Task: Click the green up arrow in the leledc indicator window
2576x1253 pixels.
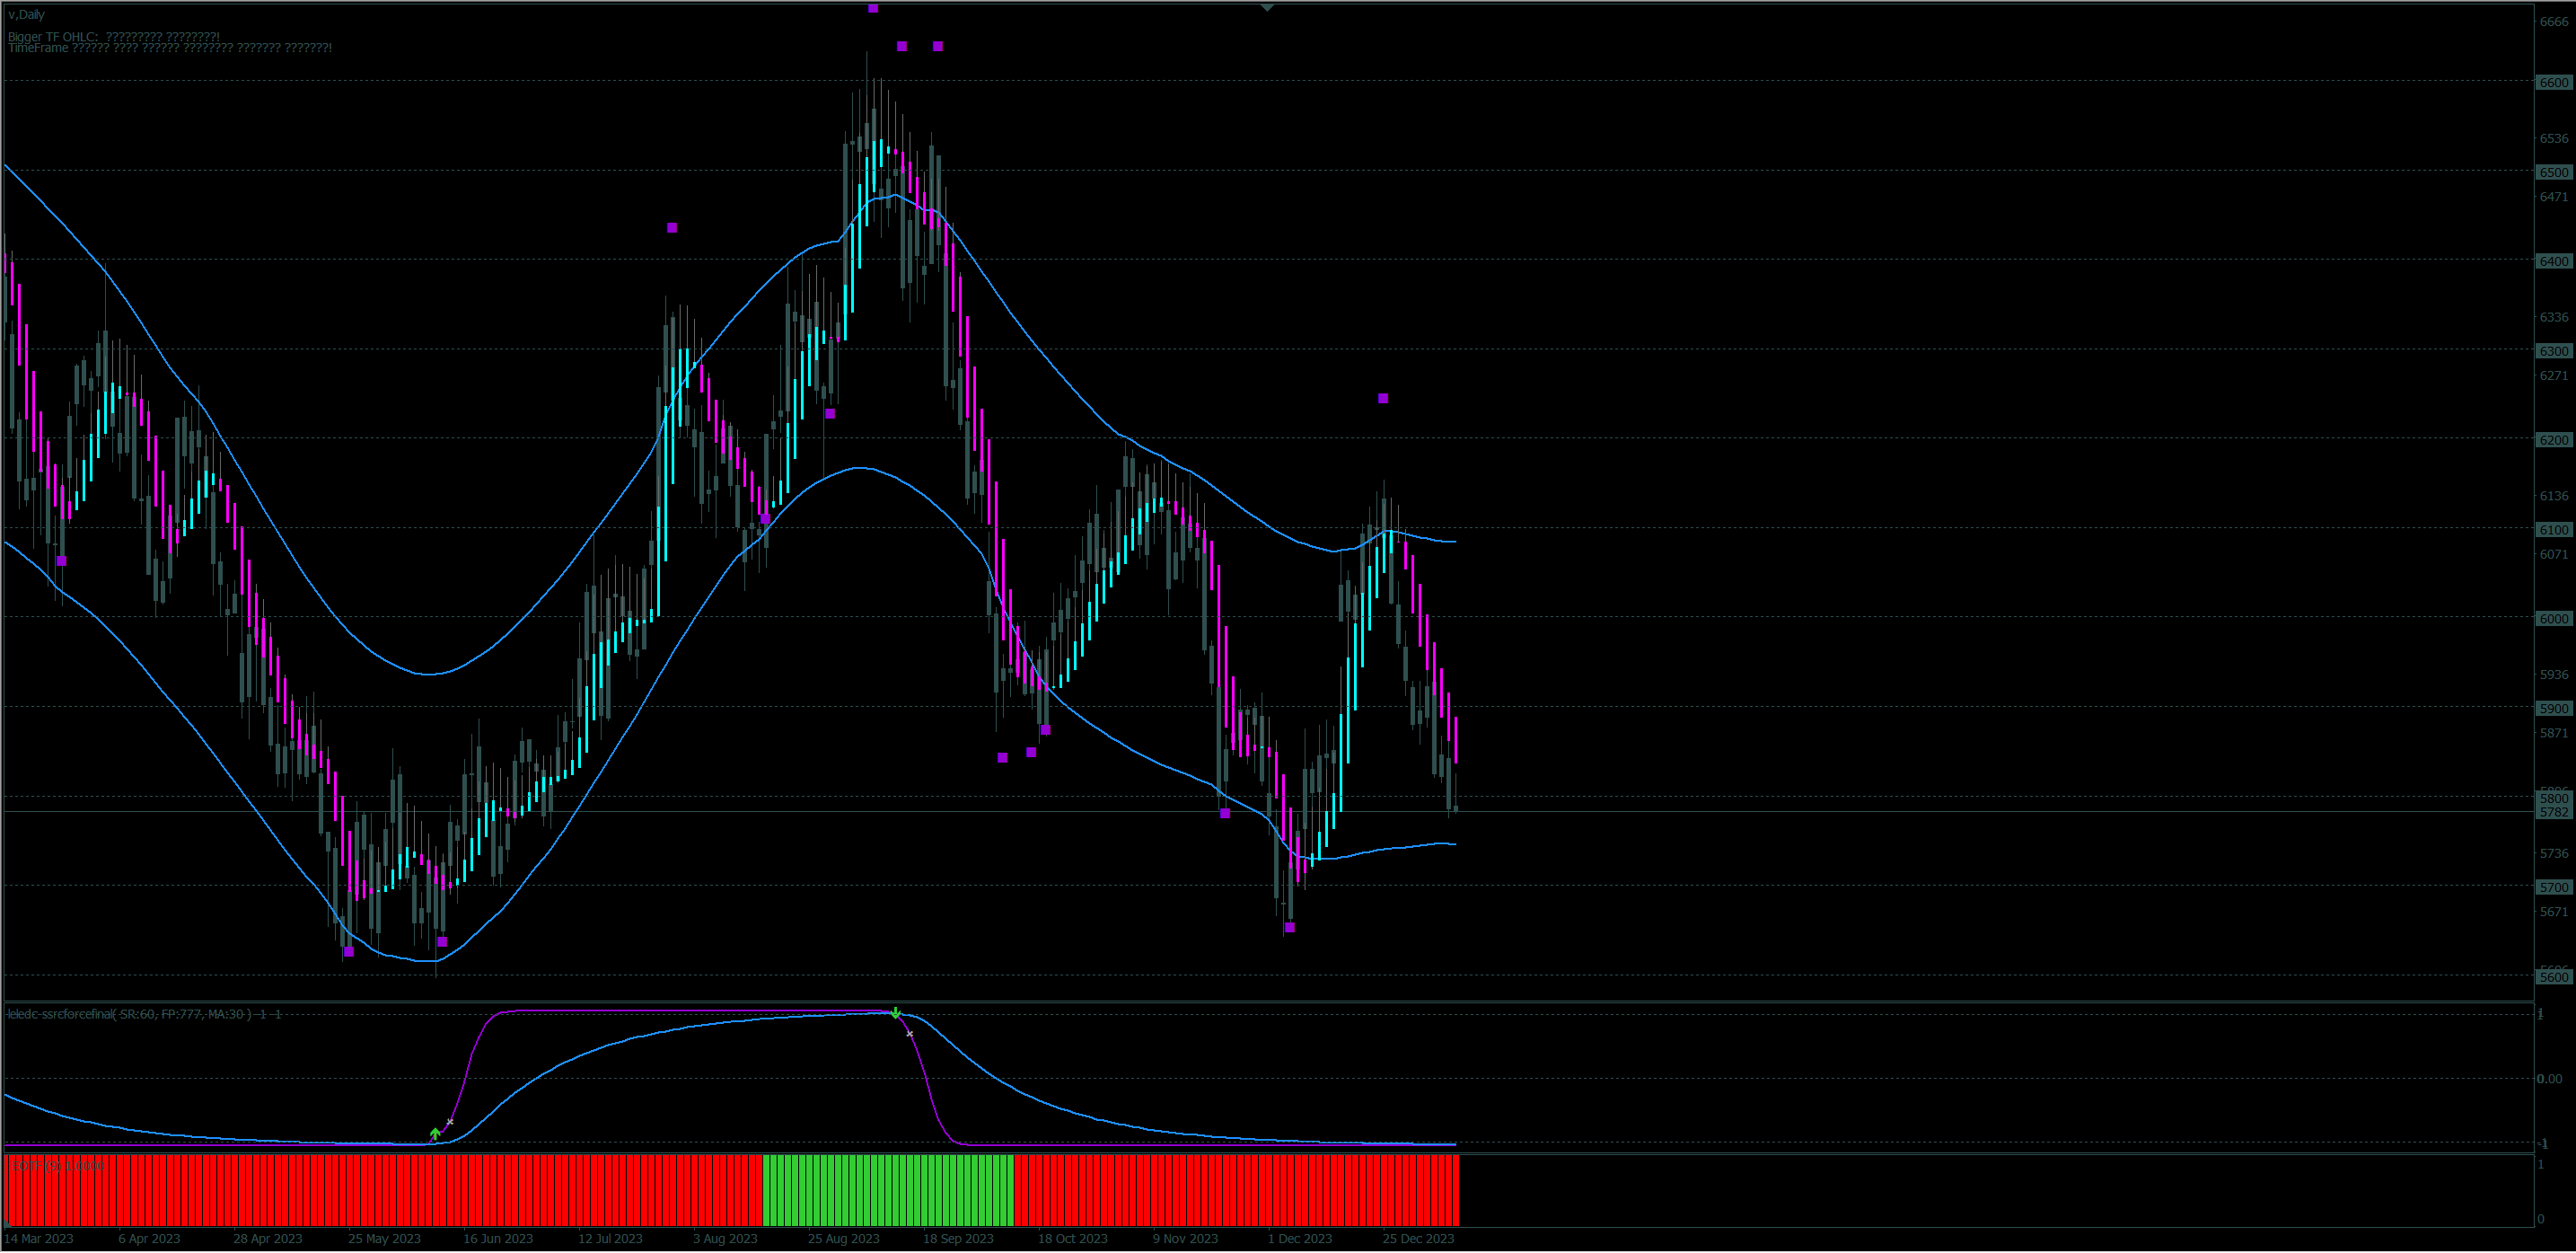Action: point(435,1134)
